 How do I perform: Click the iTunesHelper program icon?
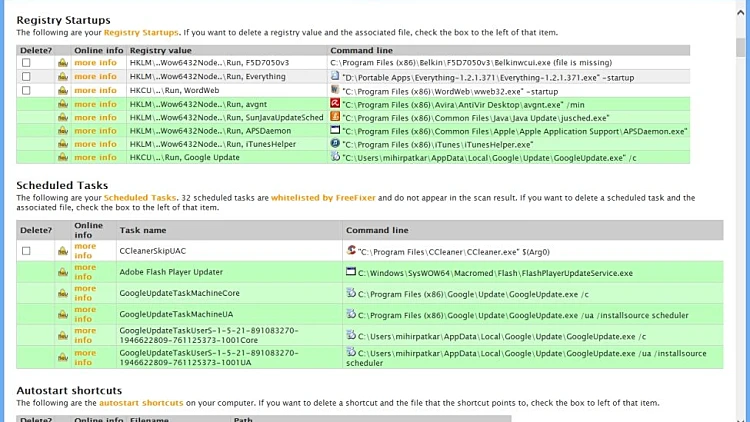[336, 144]
